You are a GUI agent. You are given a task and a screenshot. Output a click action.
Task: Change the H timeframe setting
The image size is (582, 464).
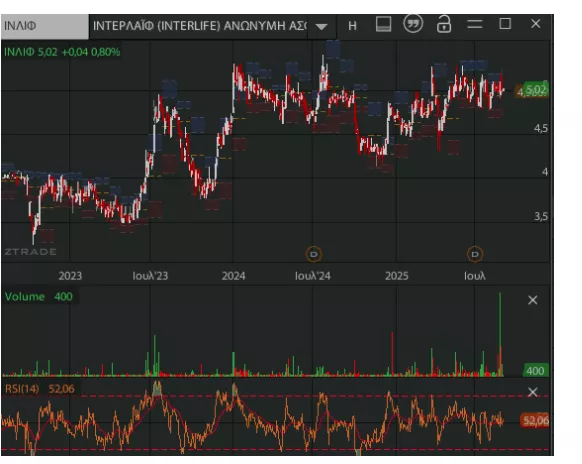click(352, 26)
